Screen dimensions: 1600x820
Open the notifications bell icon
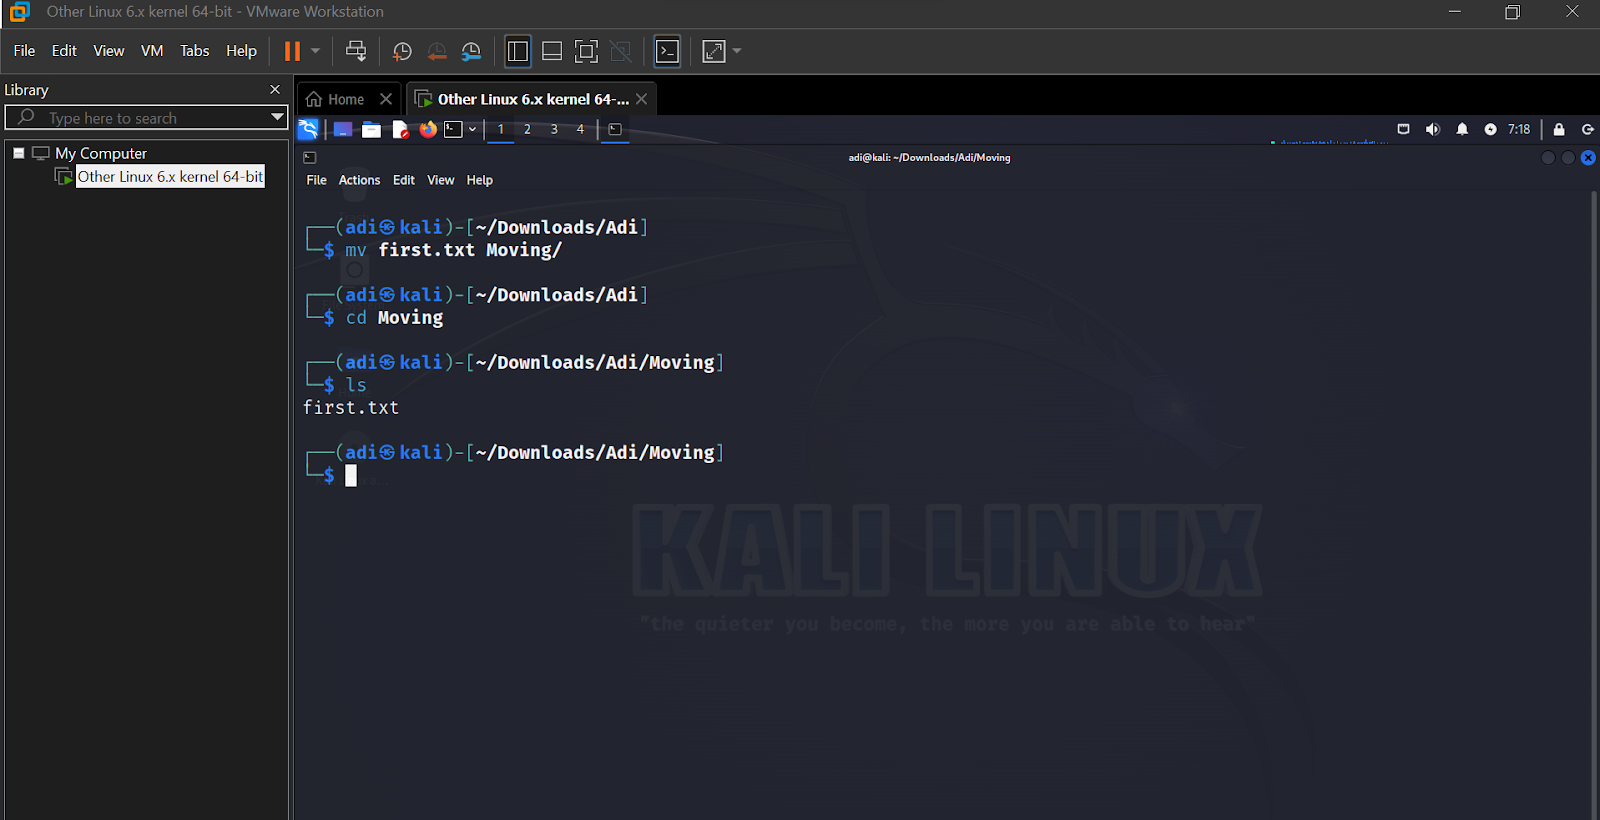pos(1462,129)
